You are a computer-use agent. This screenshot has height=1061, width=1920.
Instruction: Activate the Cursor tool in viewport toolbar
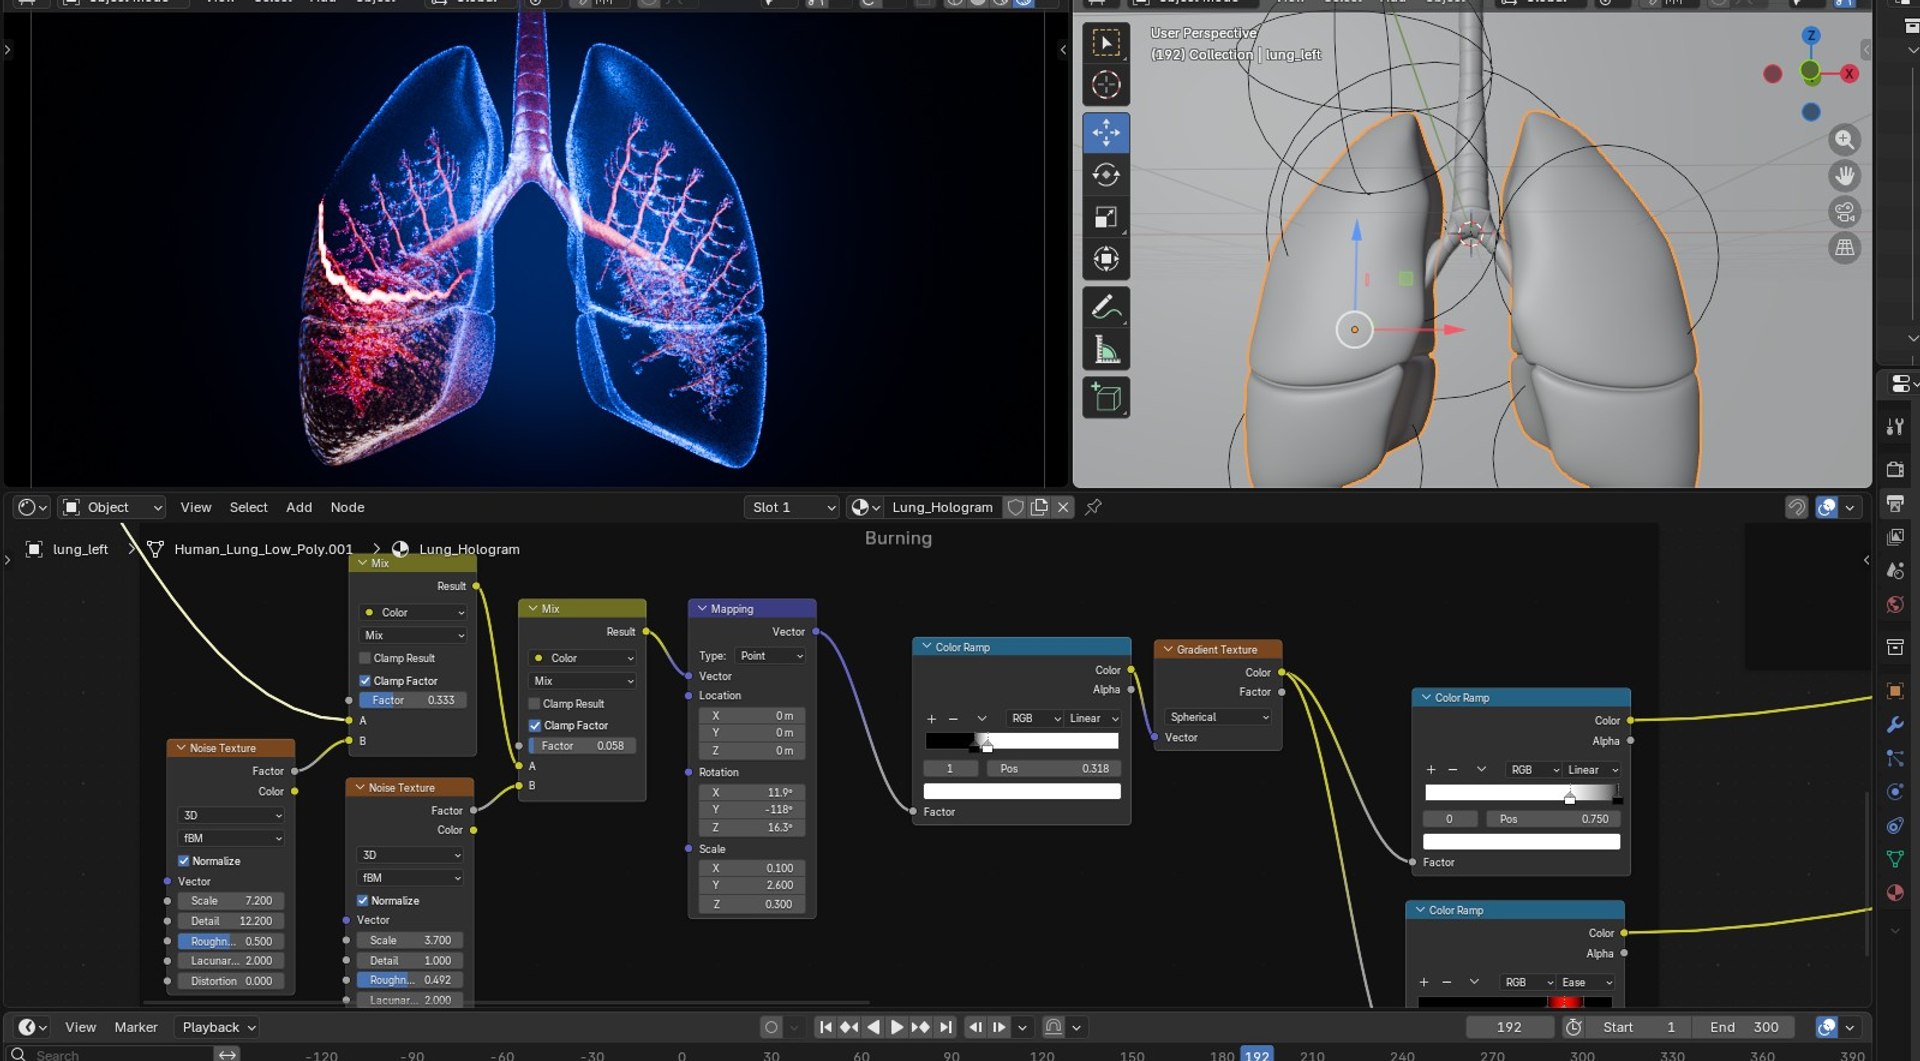click(1106, 86)
